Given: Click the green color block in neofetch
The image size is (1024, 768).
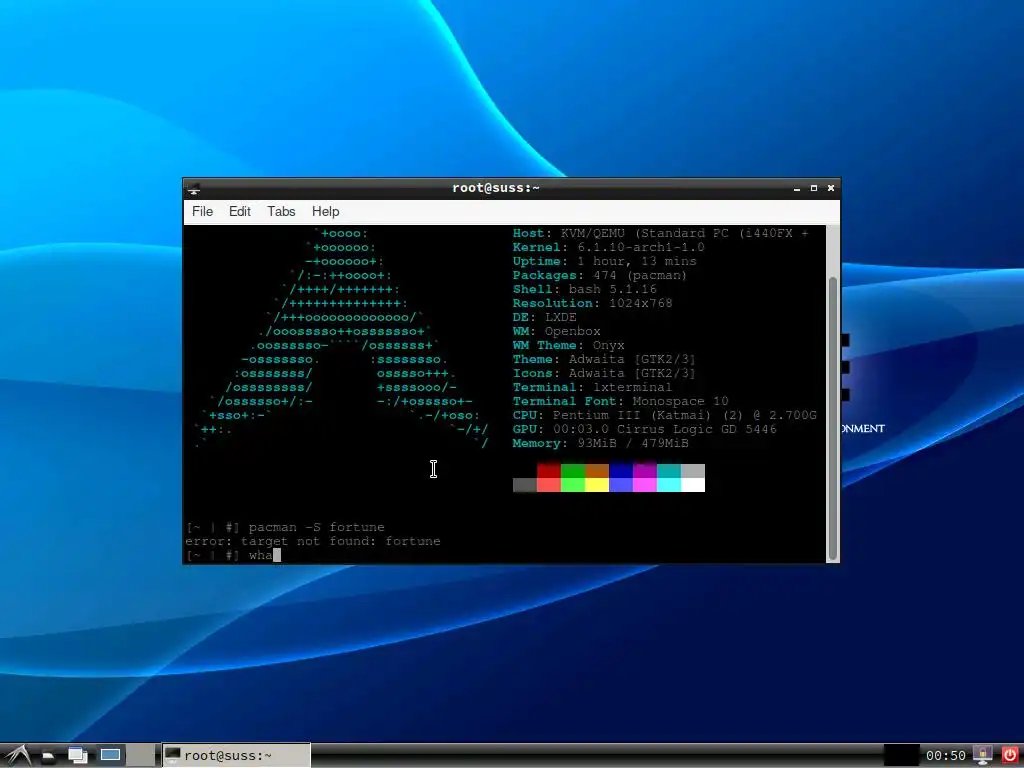Looking at the screenshot, I should 573,471.
